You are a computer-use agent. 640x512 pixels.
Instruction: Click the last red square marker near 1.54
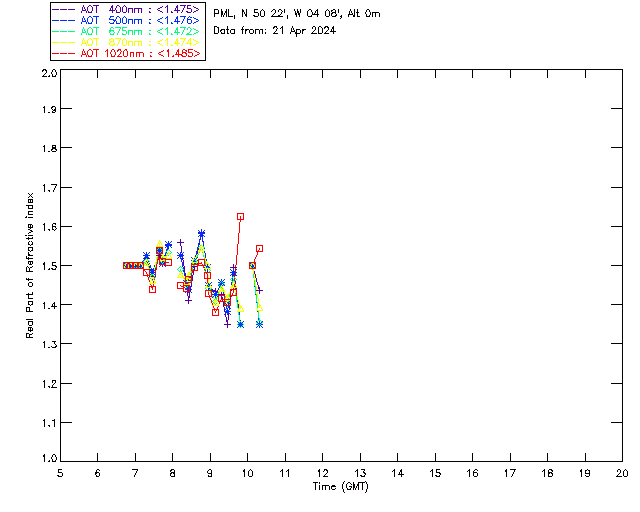tap(259, 249)
